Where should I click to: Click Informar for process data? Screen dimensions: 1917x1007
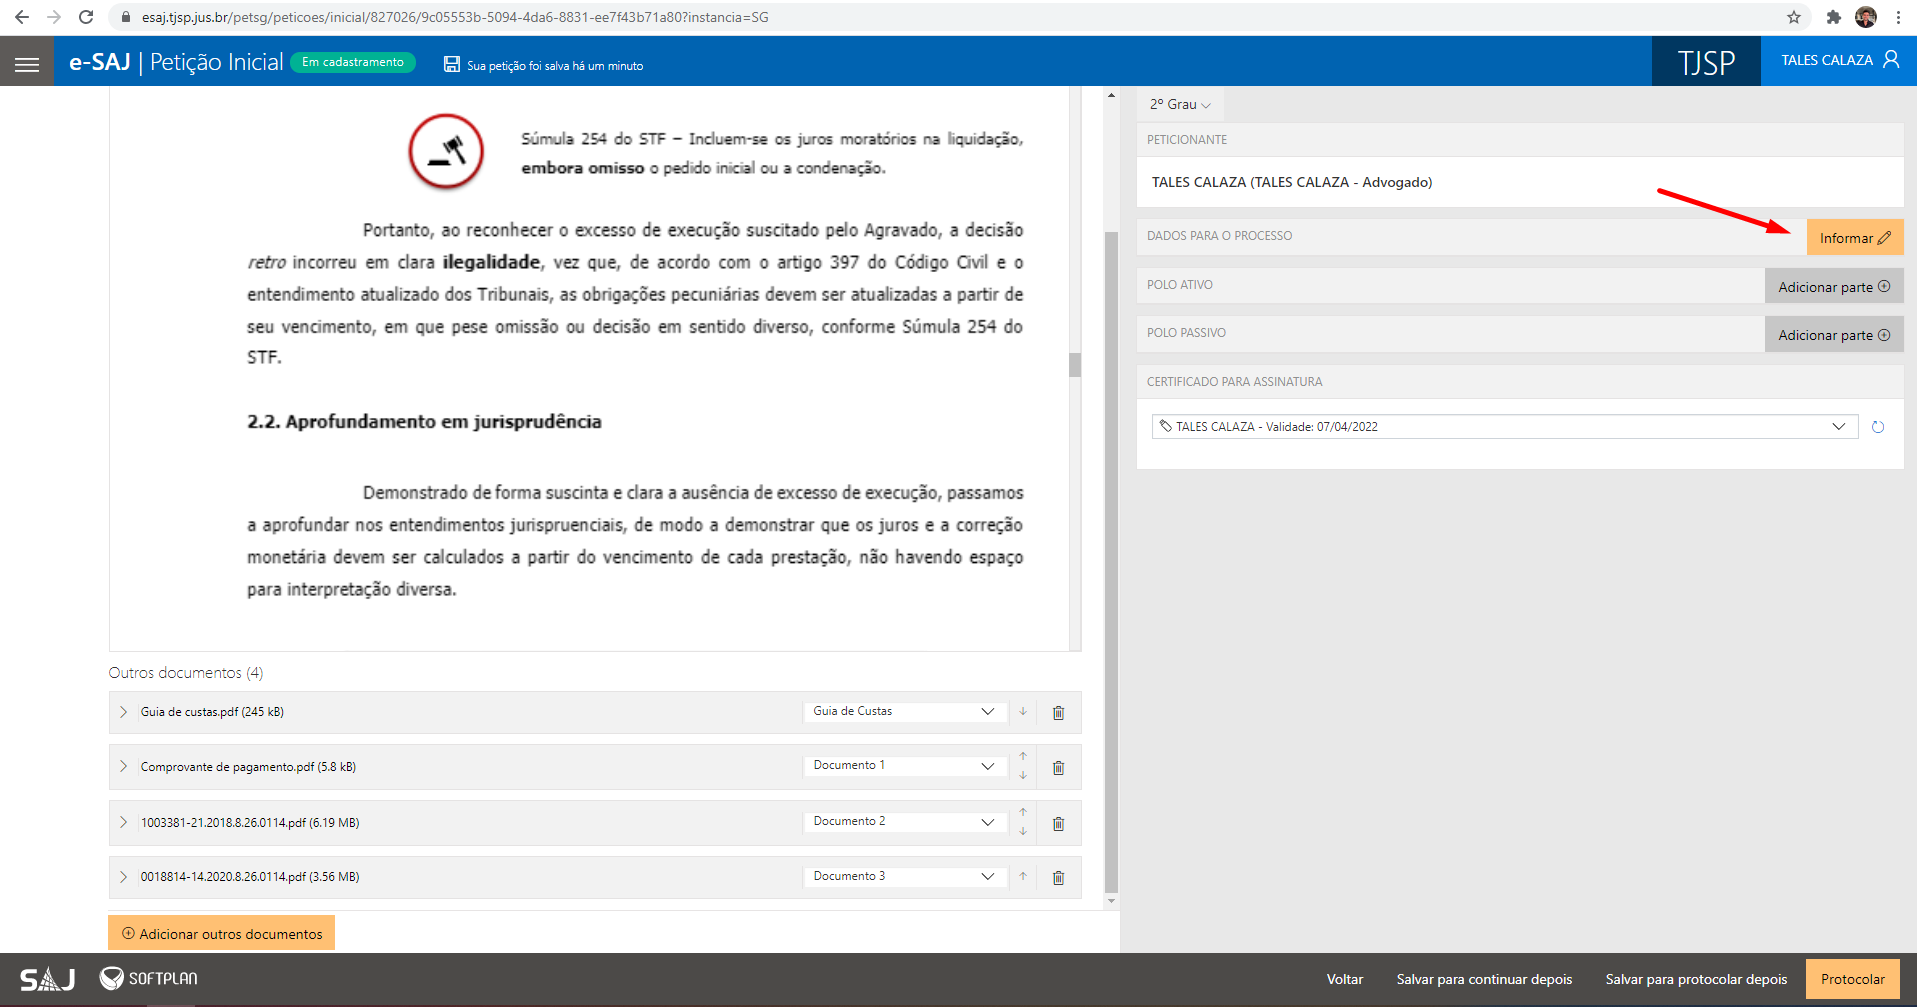(x=1854, y=238)
